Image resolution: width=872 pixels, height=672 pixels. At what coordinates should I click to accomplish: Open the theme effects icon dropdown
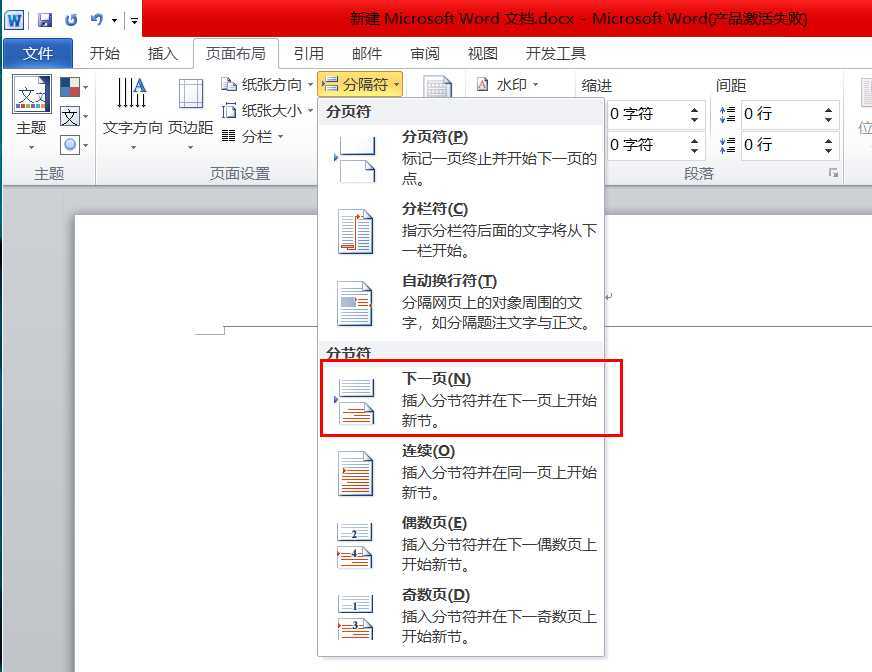coord(74,145)
